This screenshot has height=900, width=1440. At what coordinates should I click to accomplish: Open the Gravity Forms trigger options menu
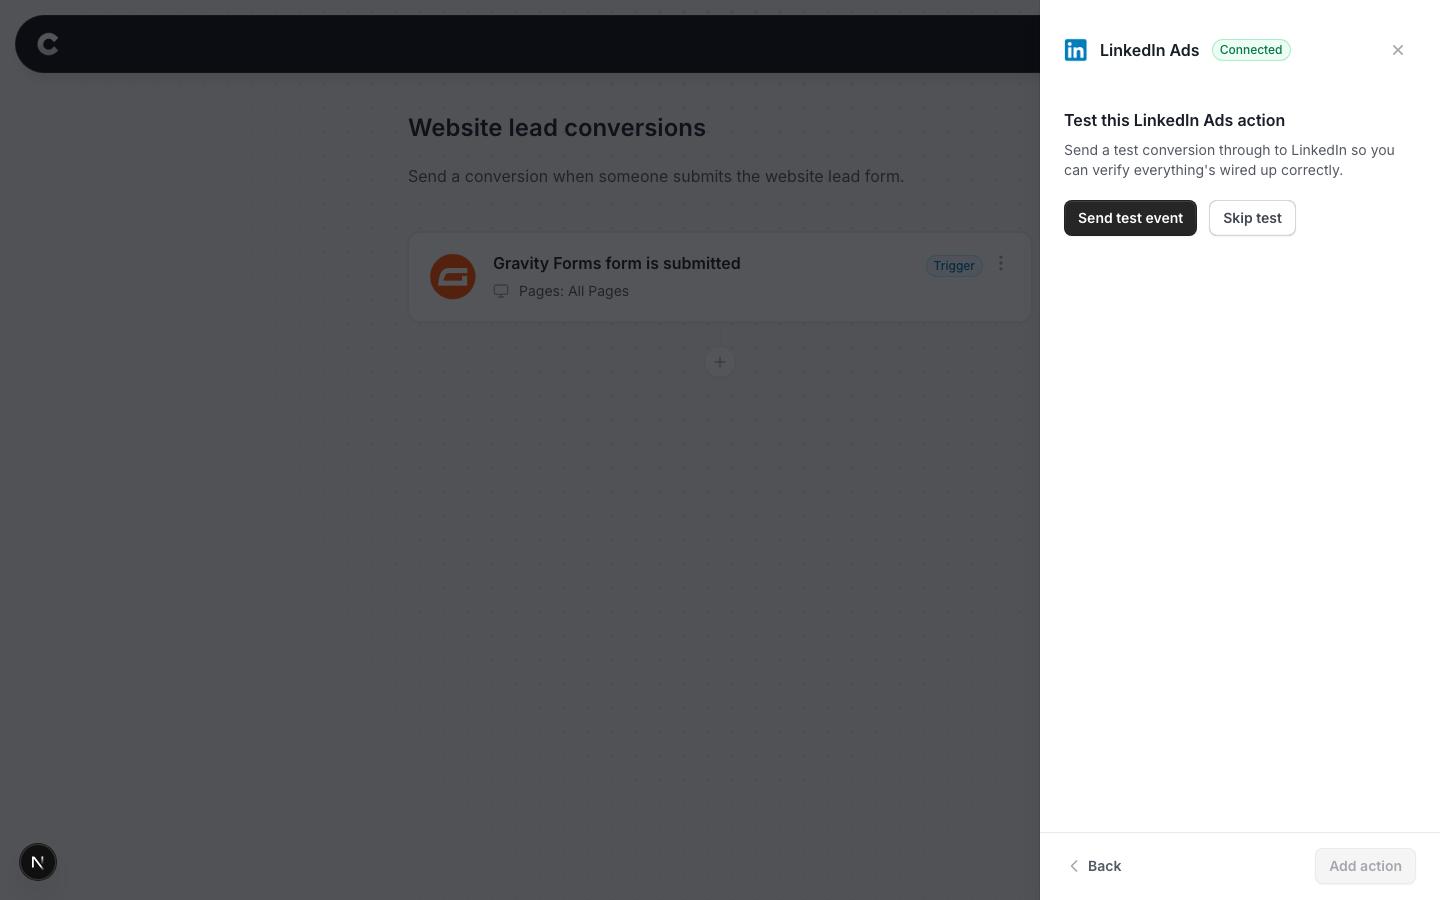pos(1001,263)
